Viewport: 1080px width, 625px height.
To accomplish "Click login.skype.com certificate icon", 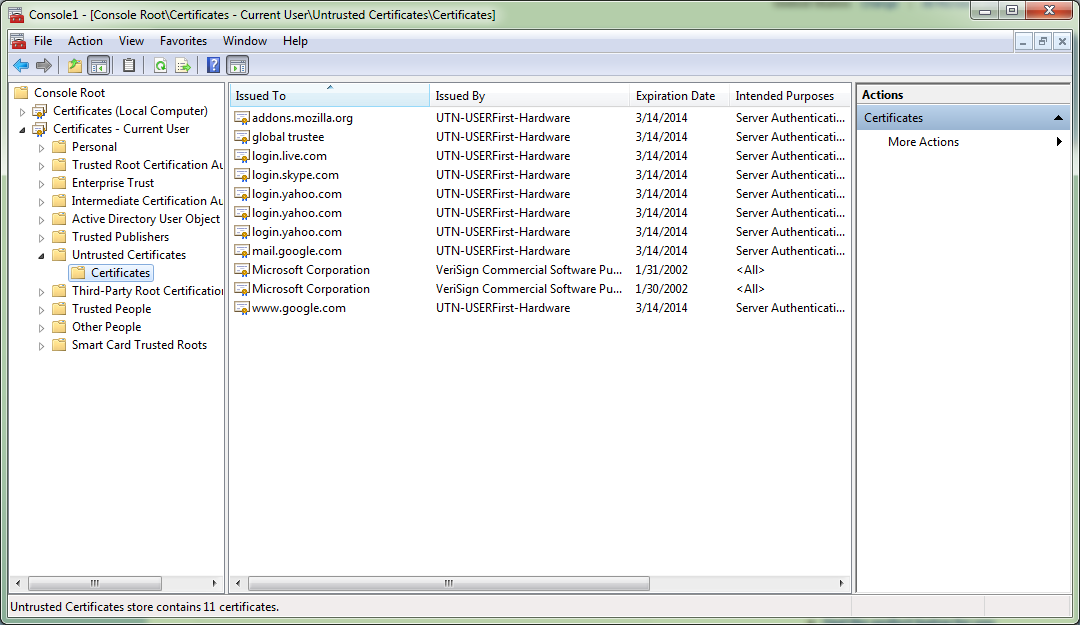I will [242, 175].
